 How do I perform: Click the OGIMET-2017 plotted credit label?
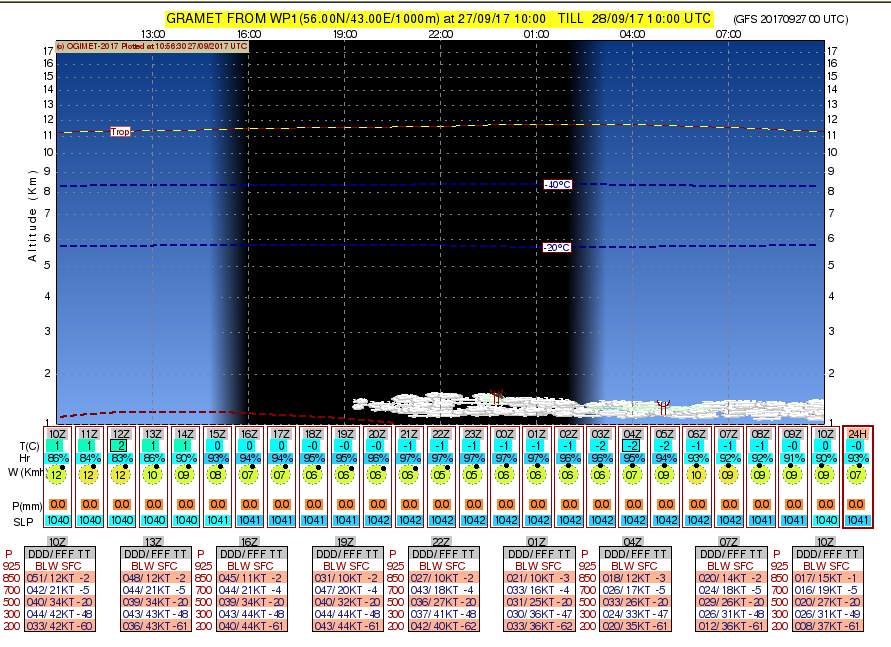click(x=152, y=46)
